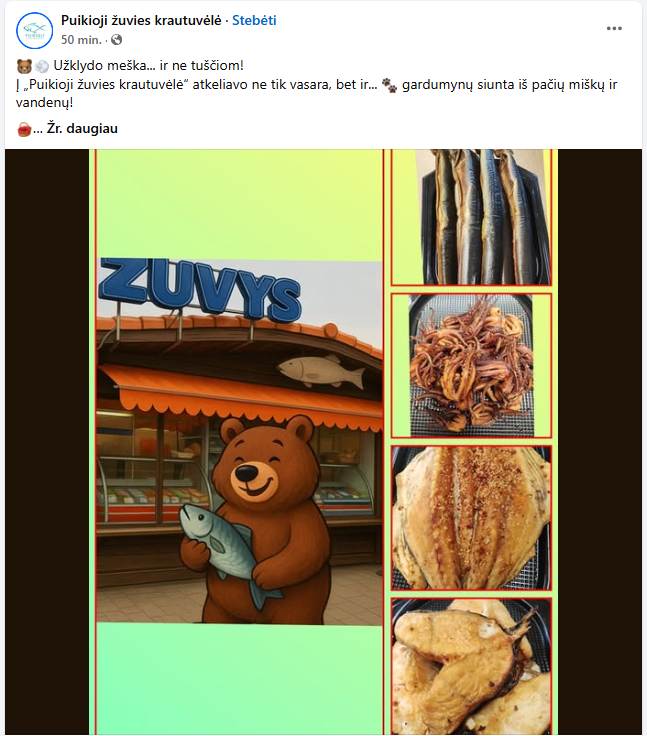The image size is (647, 736).
Task: Open the dried squid tentacles photo
Action: [471, 366]
